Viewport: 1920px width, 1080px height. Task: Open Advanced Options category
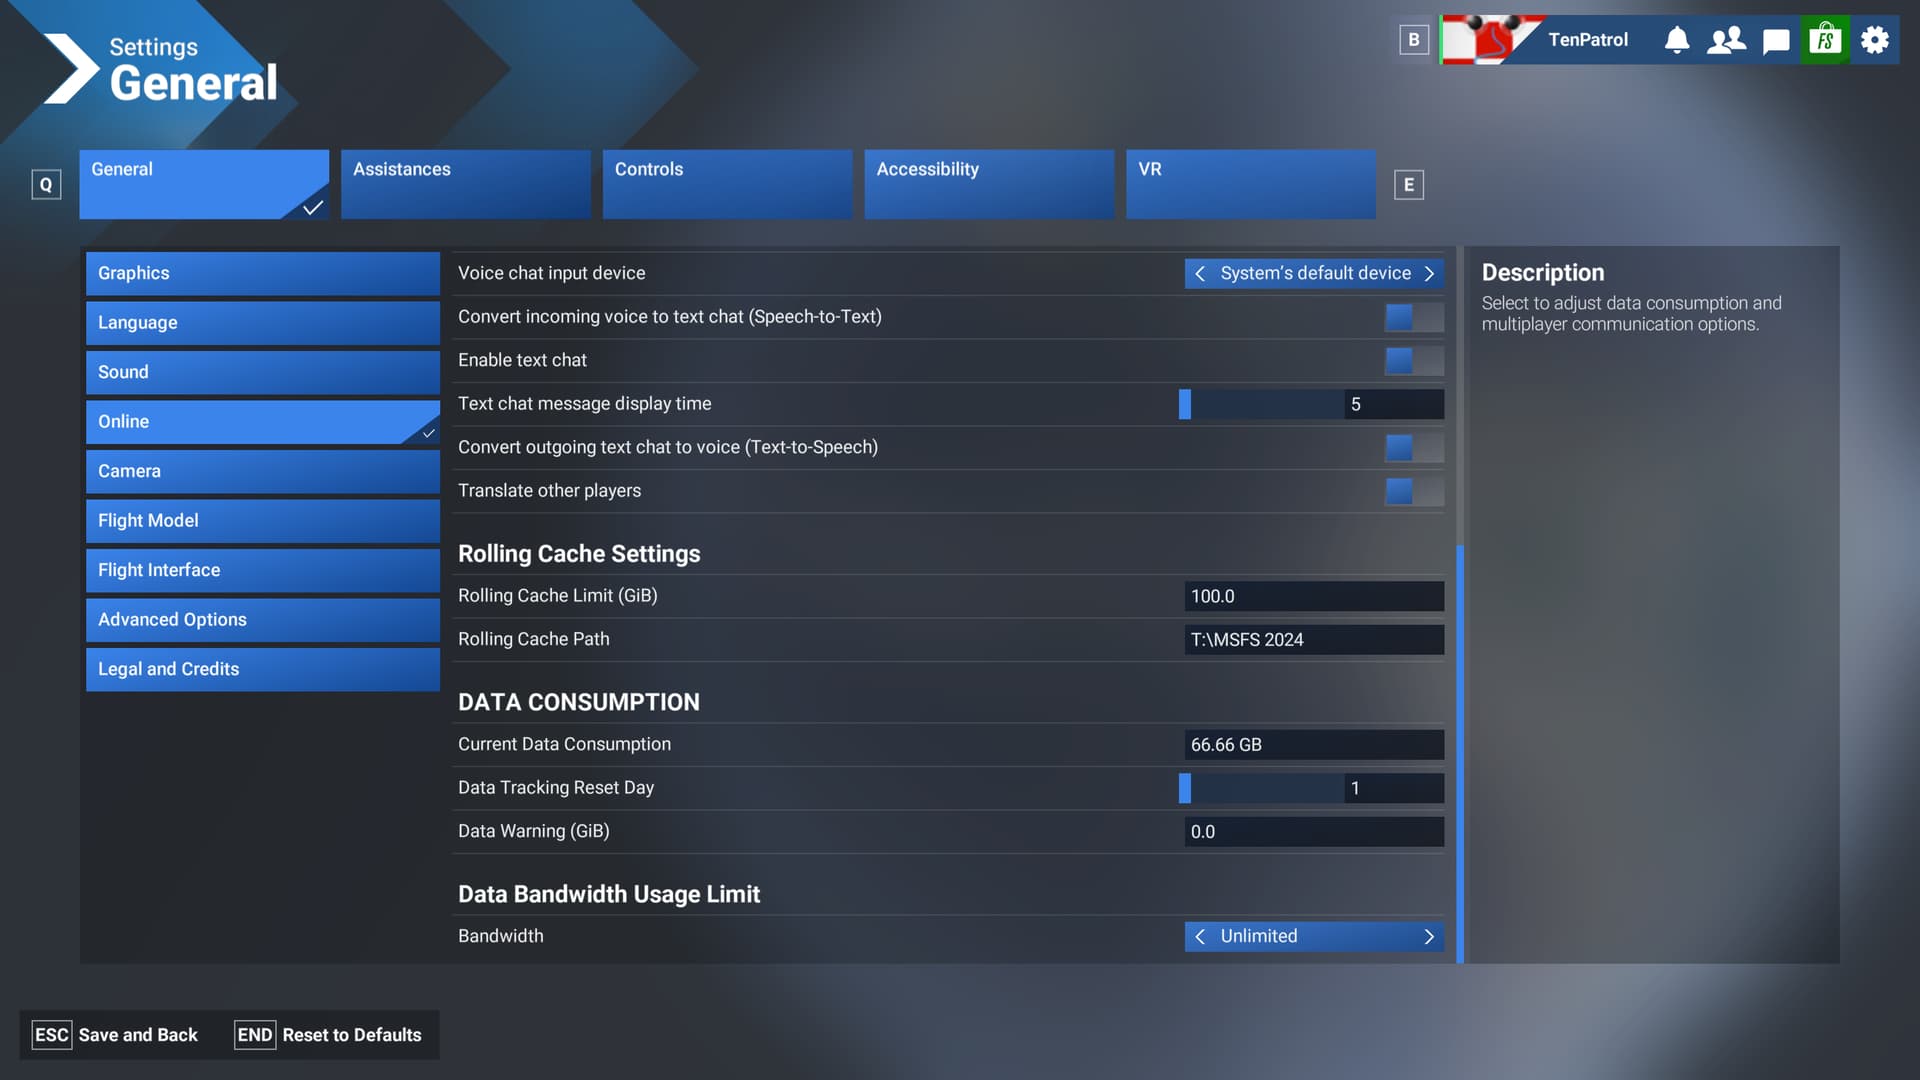click(262, 620)
